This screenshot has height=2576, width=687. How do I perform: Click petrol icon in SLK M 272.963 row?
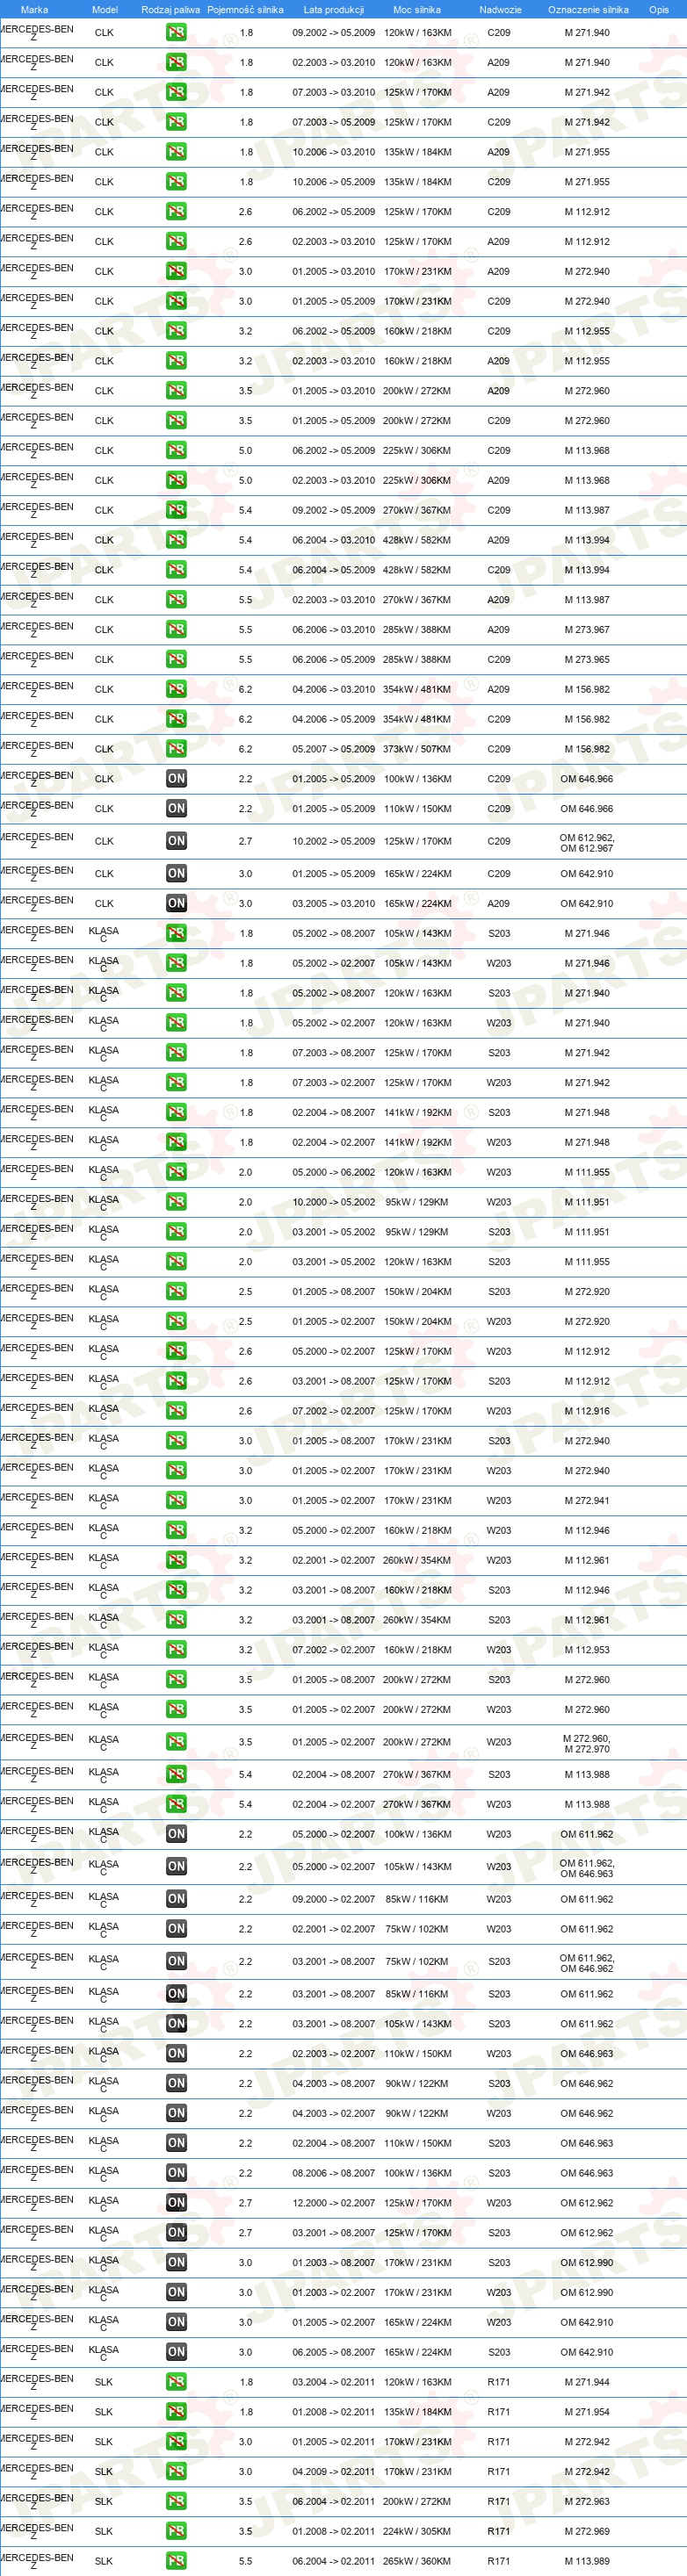coord(176,2502)
